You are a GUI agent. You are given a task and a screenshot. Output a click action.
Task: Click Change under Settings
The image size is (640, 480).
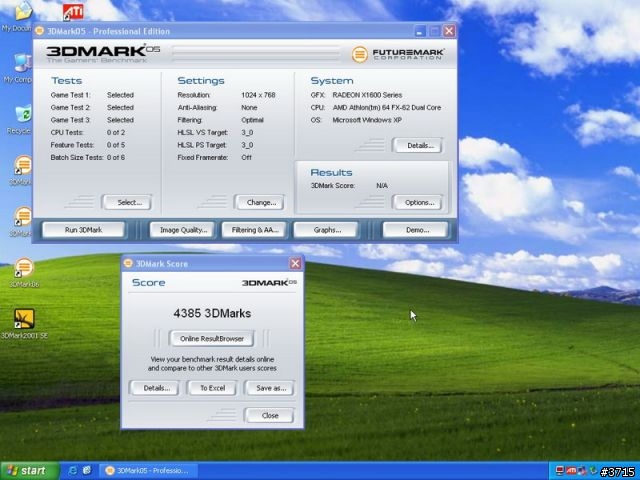pos(261,202)
